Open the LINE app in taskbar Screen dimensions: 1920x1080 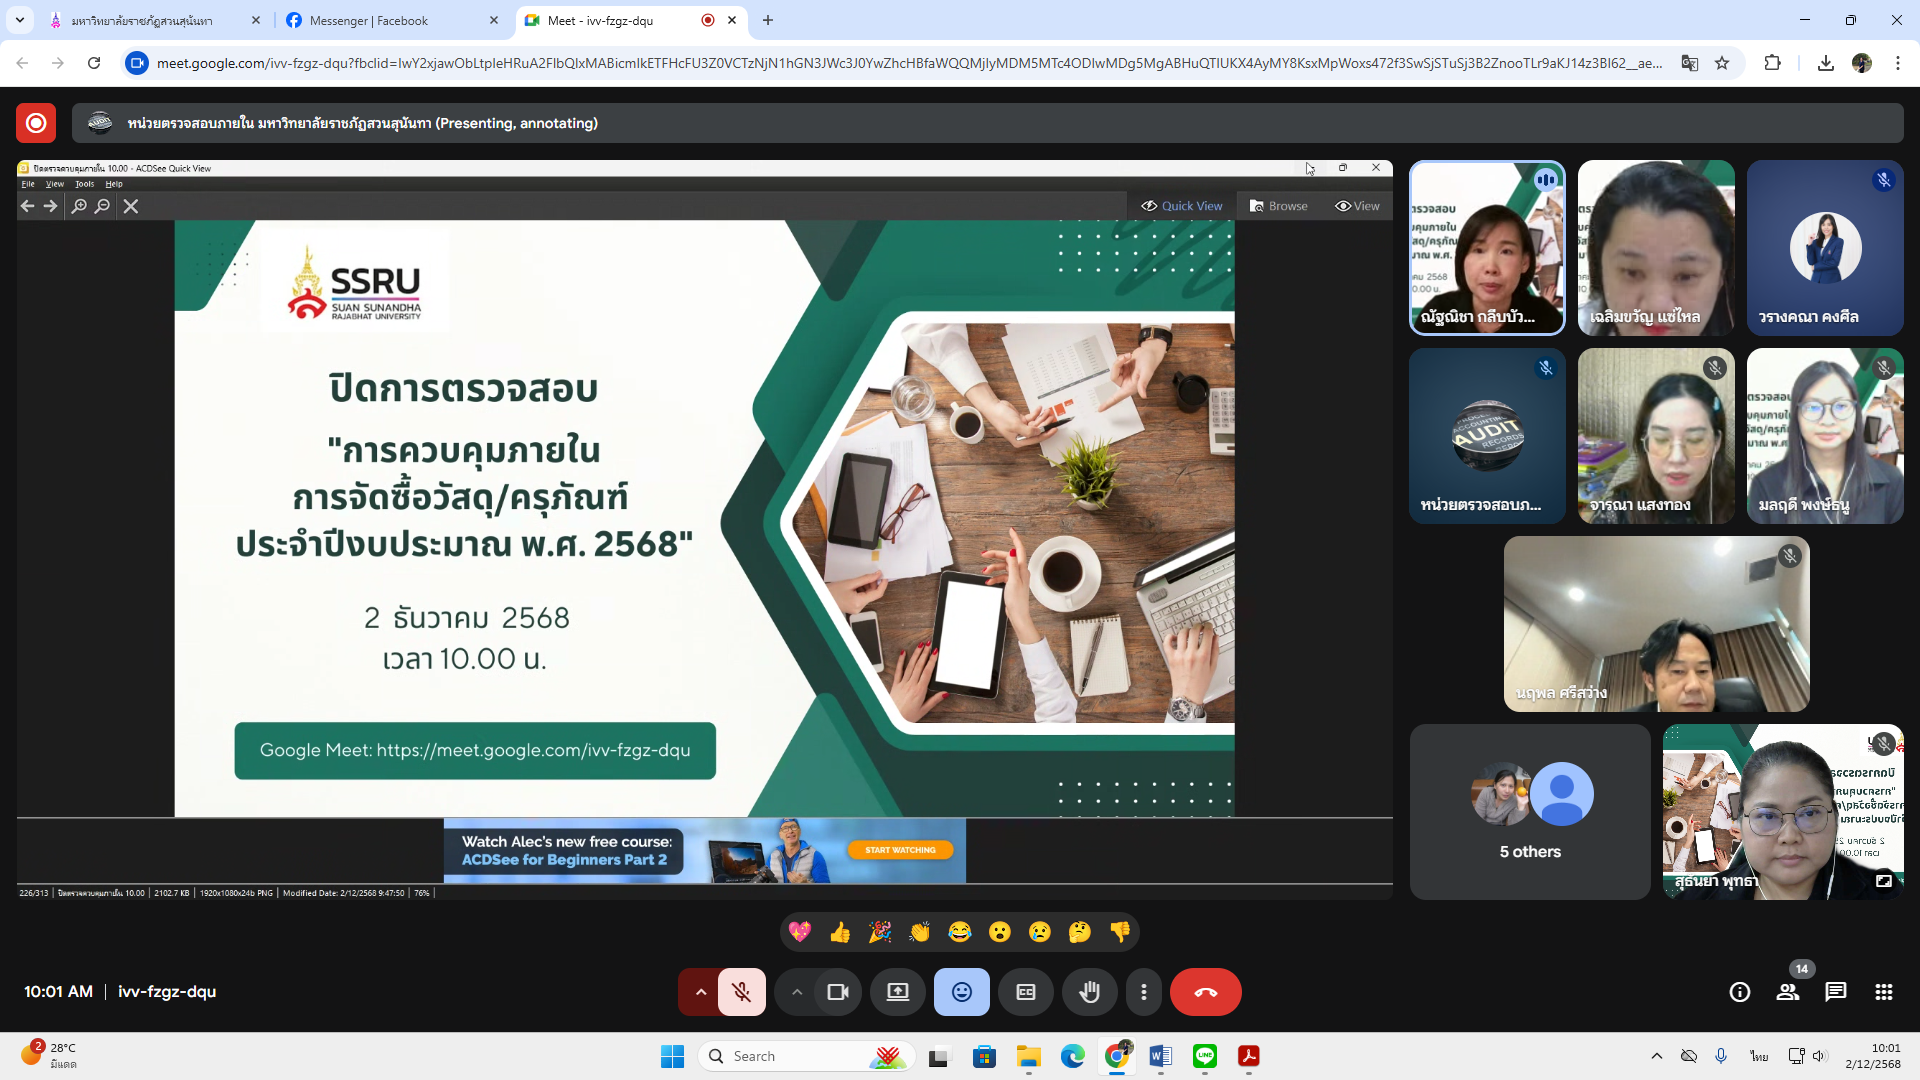pyautogui.click(x=1205, y=1056)
